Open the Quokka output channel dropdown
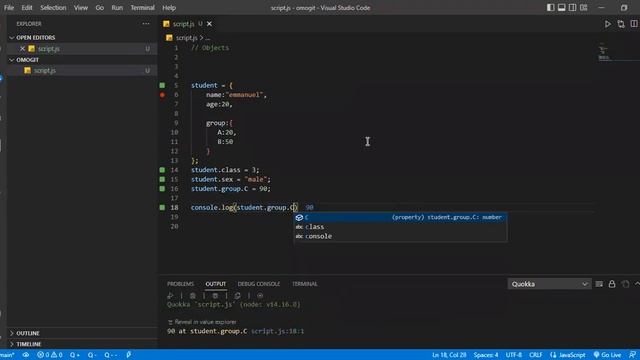Screen dimensions: 640x360 (549, 284)
